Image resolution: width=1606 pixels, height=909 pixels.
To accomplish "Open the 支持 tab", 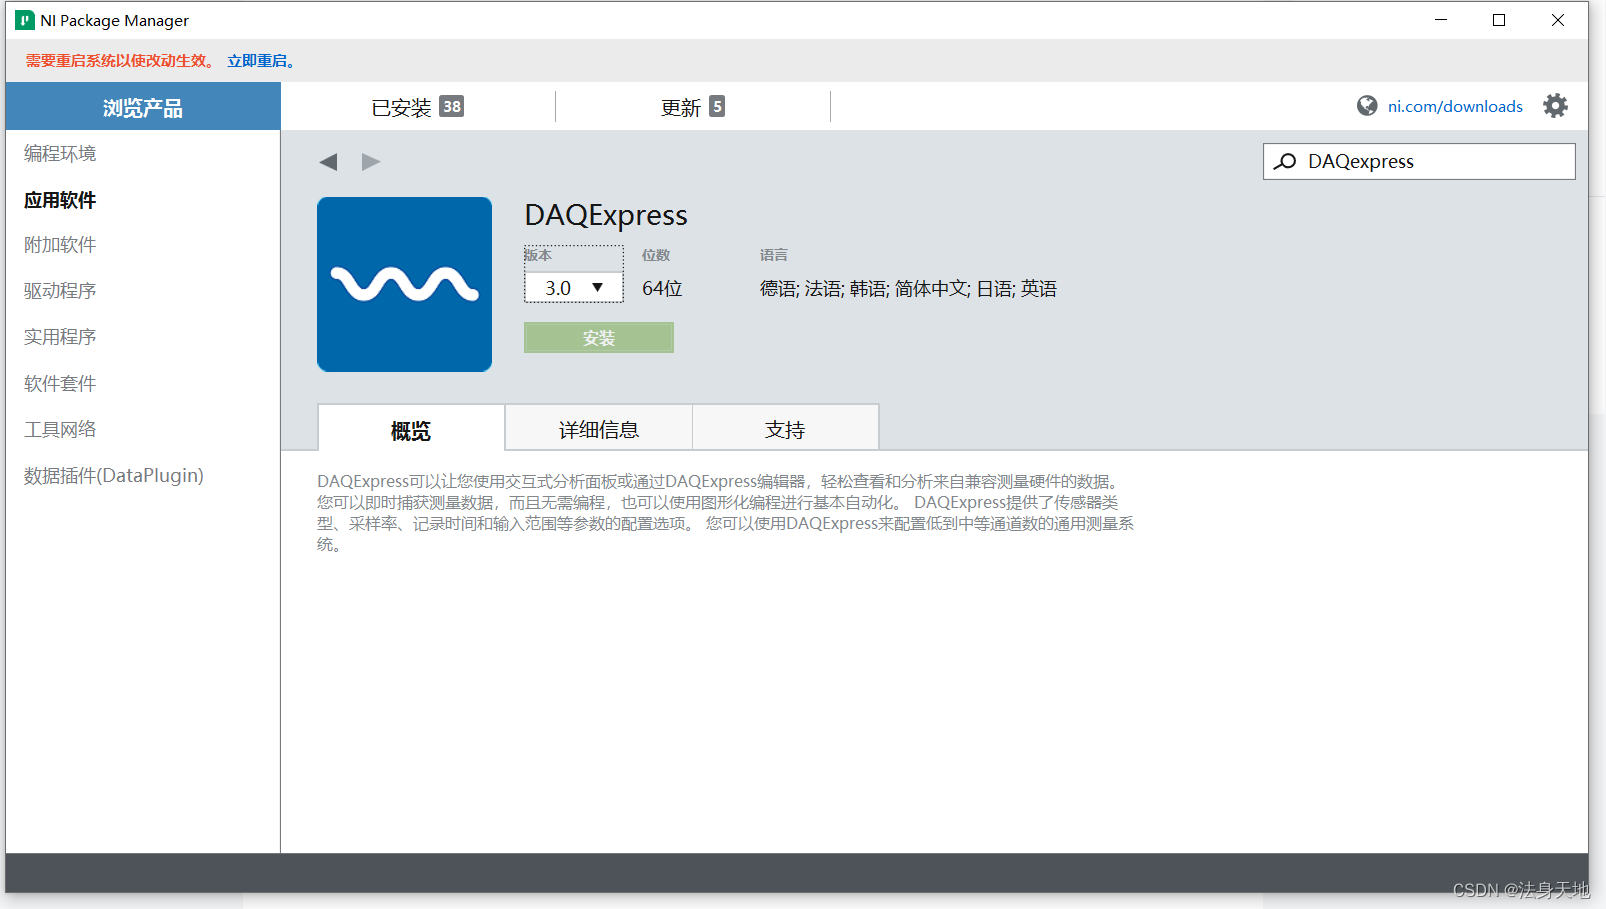I will pyautogui.click(x=785, y=428).
